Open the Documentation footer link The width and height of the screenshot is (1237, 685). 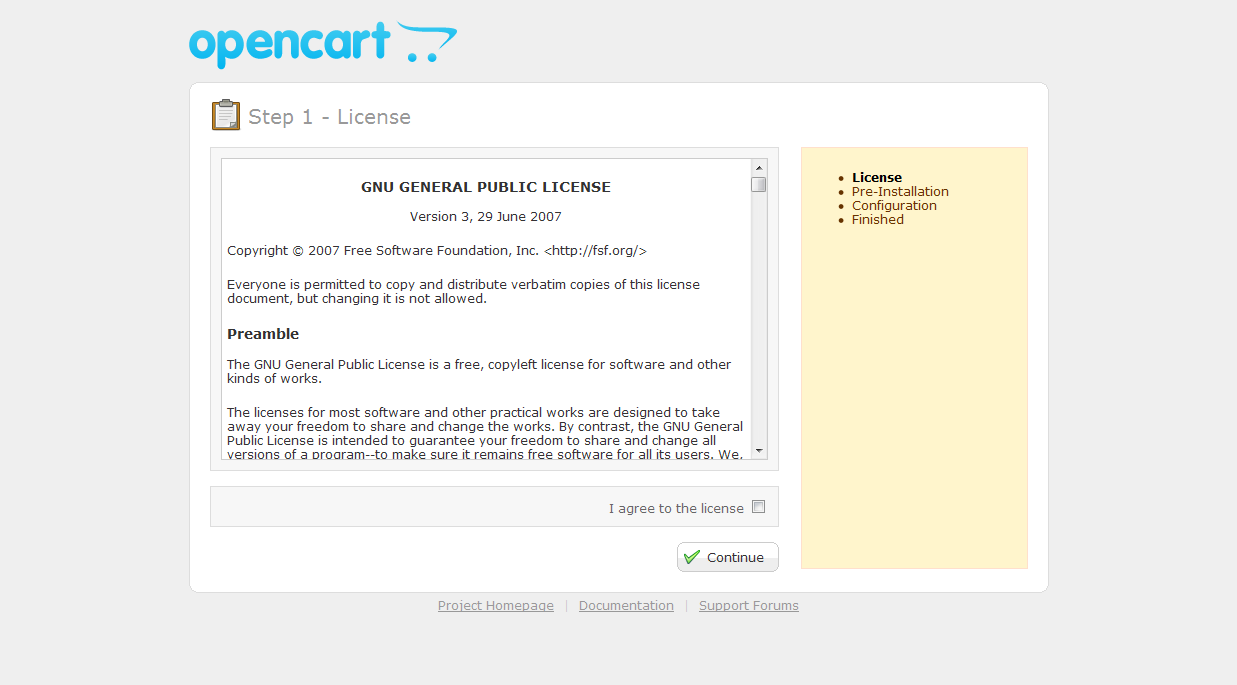[626, 606]
